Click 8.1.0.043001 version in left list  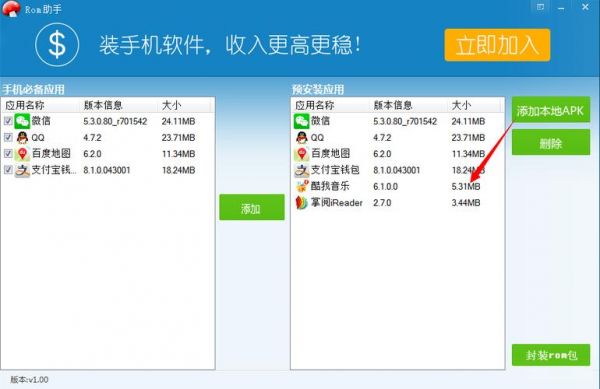click(x=107, y=170)
